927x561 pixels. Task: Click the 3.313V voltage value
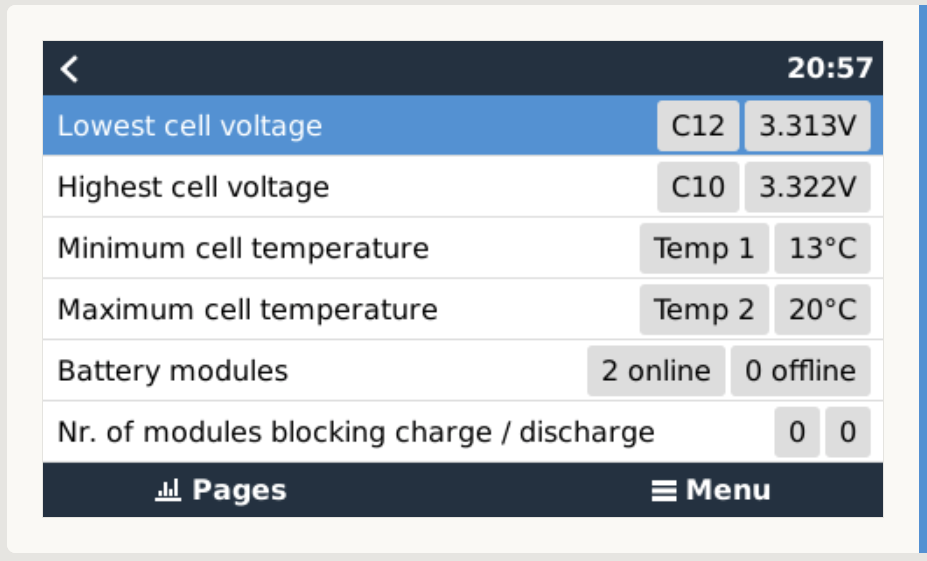(x=807, y=126)
